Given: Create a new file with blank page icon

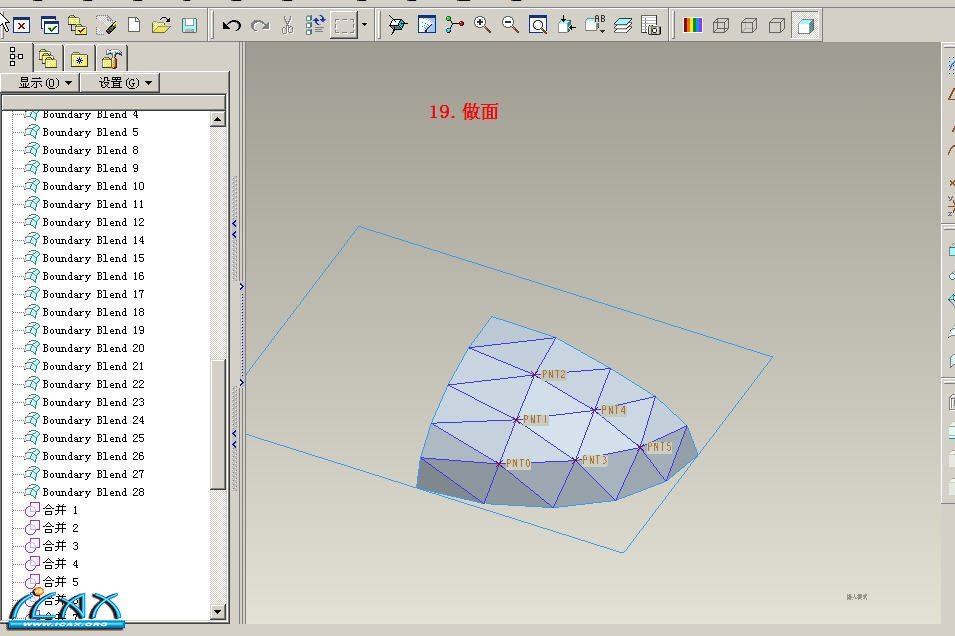Looking at the screenshot, I should click(x=134, y=26).
